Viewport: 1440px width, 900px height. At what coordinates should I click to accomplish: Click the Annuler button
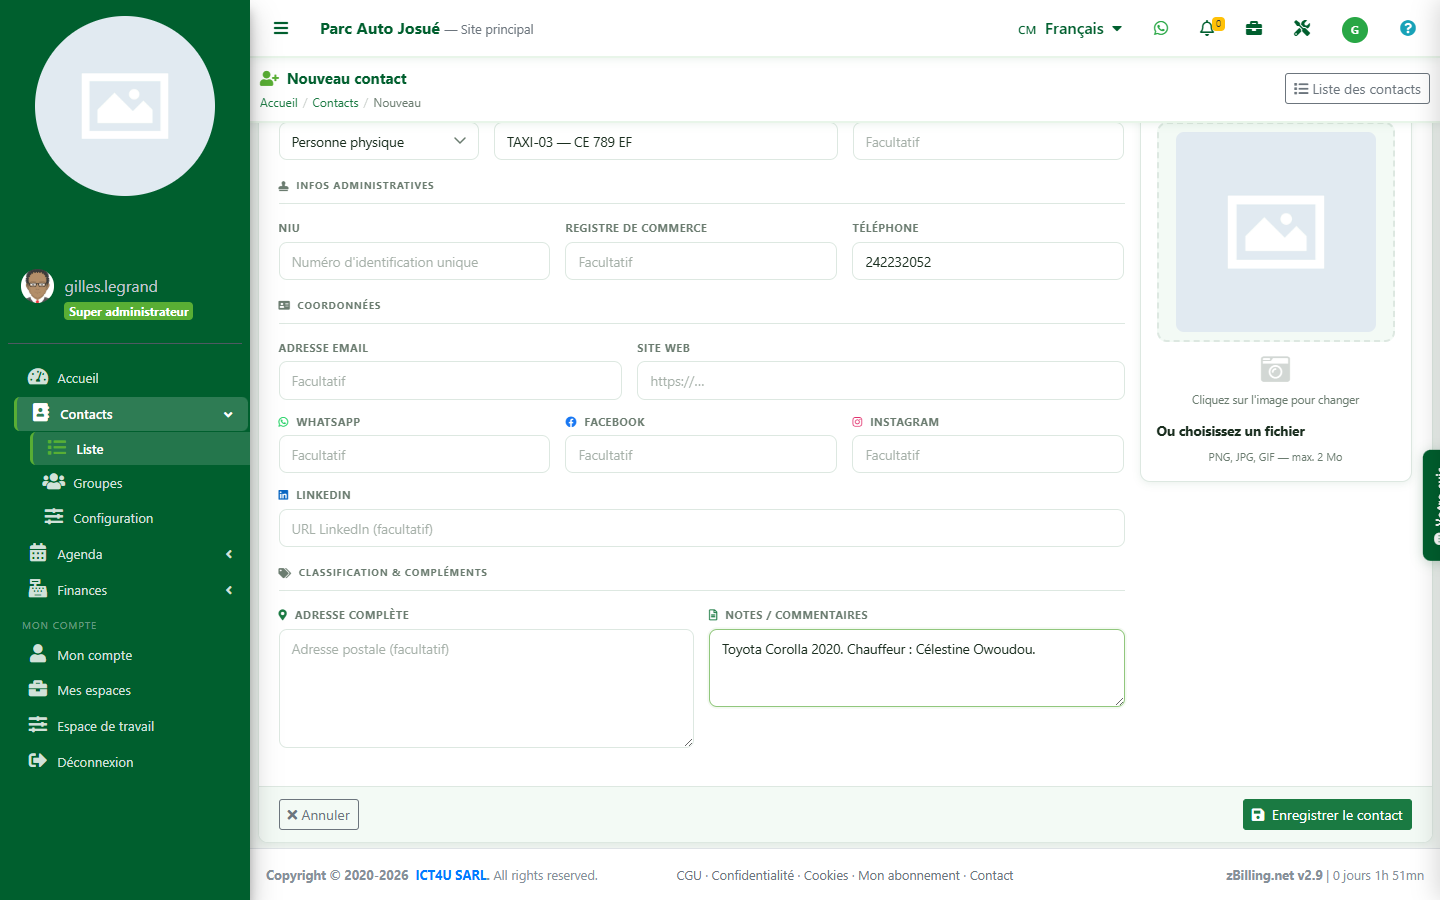coord(319,815)
